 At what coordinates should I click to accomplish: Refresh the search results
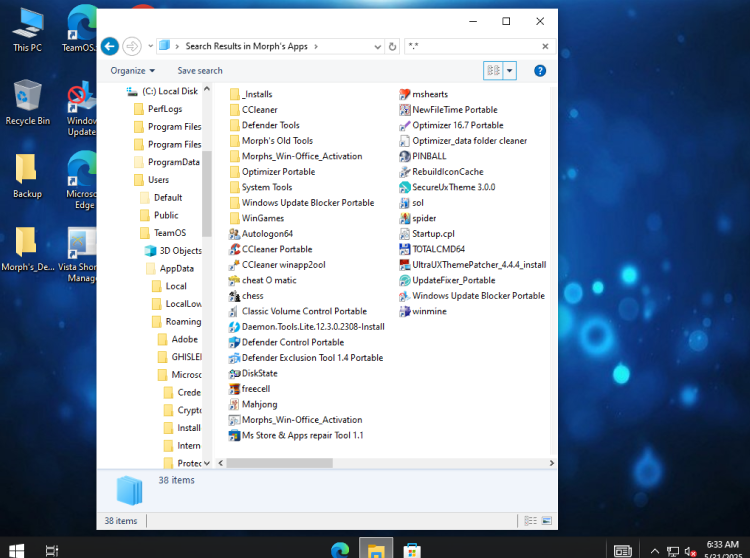pos(392,46)
